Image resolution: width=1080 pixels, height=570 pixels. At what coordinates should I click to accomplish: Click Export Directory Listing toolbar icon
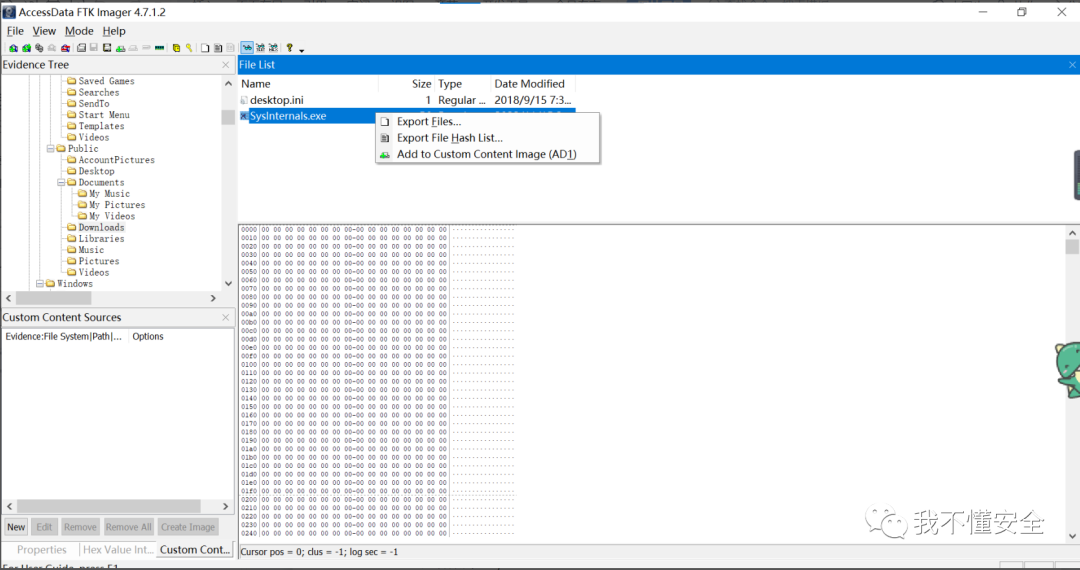(x=230, y=48)
